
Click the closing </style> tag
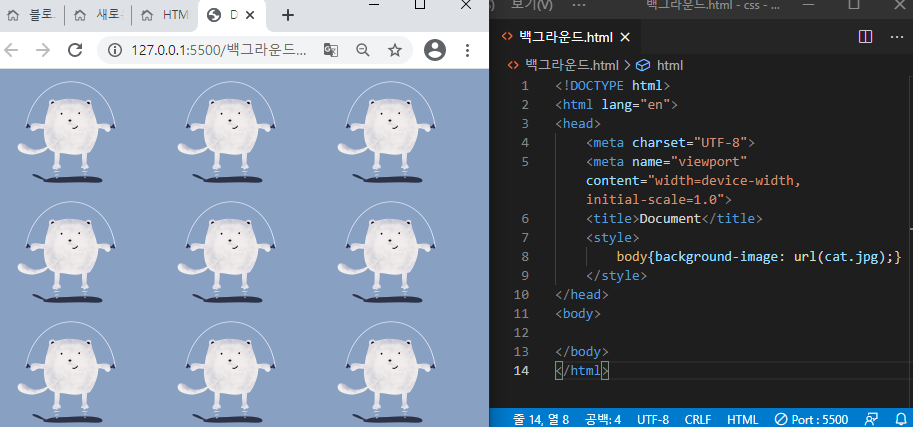616,276
